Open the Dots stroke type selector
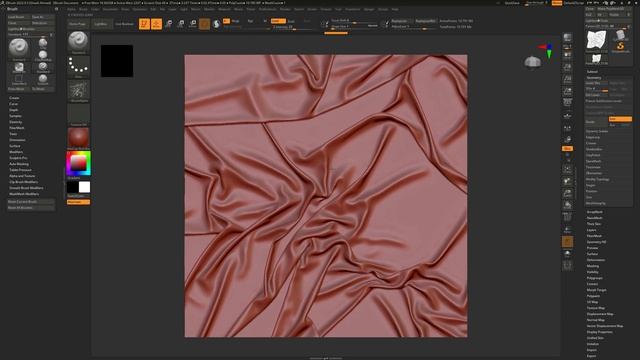The width and height of the screenshot is (640, 360). point(78,66)
